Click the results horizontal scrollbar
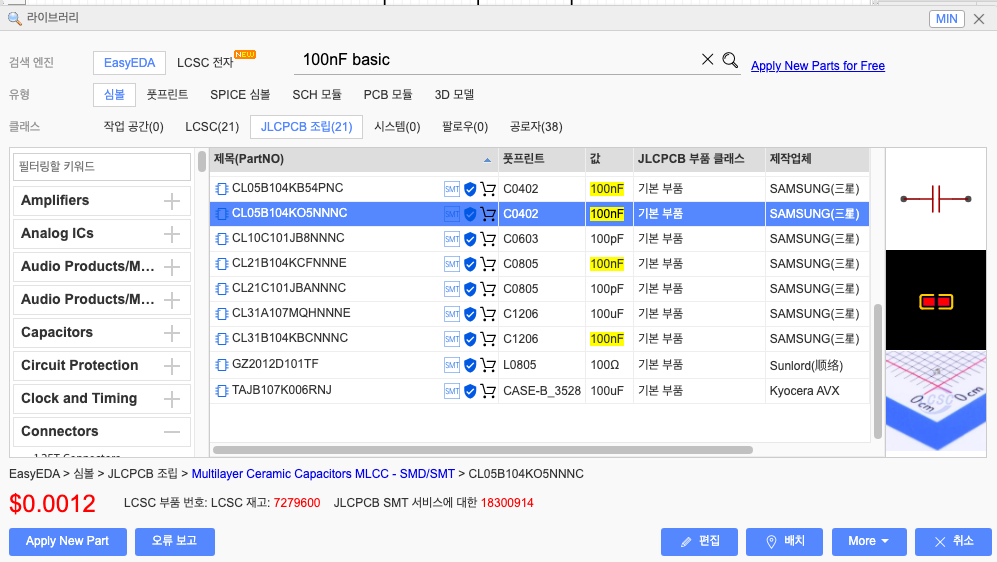Screen dimensions: 997x562 pos(483,450)
